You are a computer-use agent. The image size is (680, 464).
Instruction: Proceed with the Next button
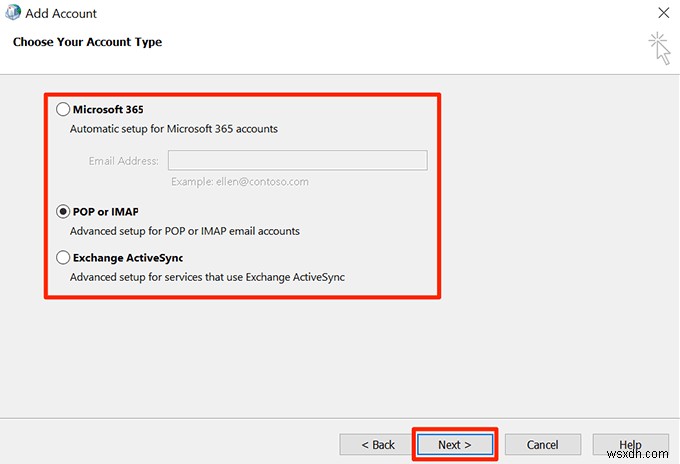(454, 444)
